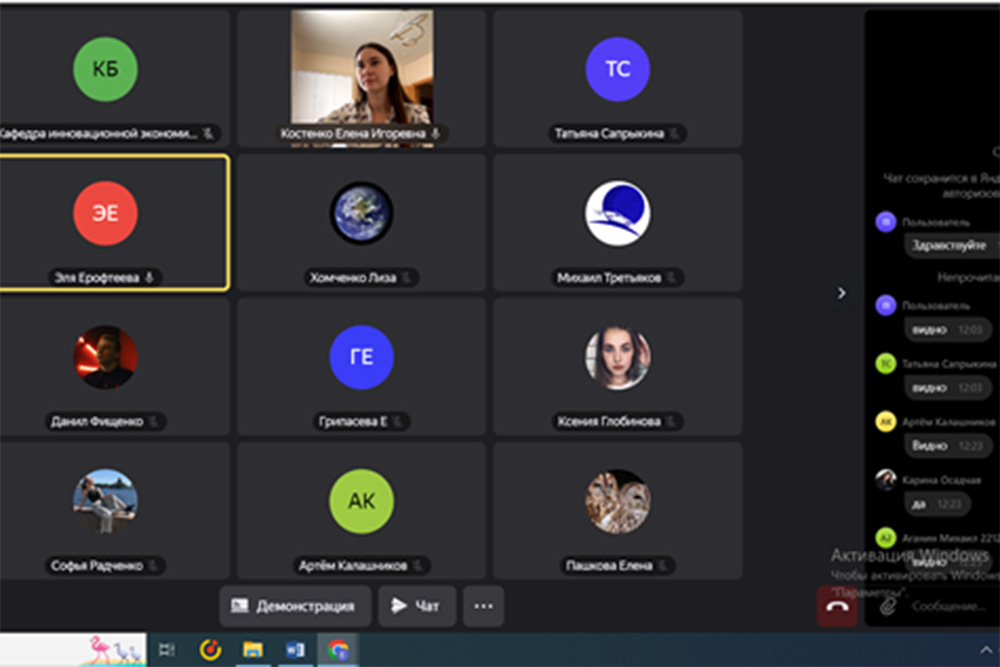
Task: Click the paperclip attach file icon
Action: [x=887, y=606]
